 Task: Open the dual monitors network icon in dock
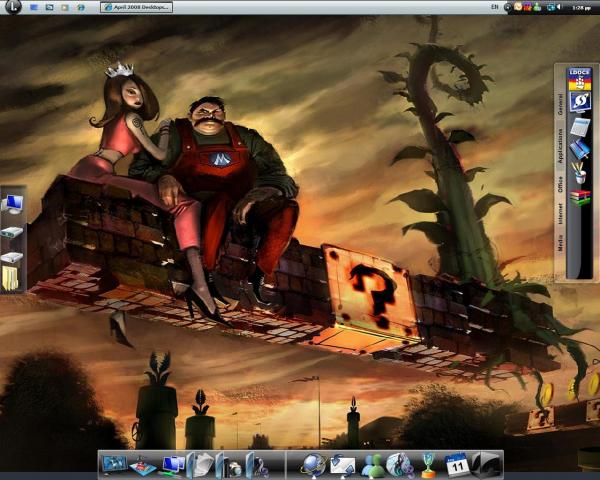tap(172, 465)
